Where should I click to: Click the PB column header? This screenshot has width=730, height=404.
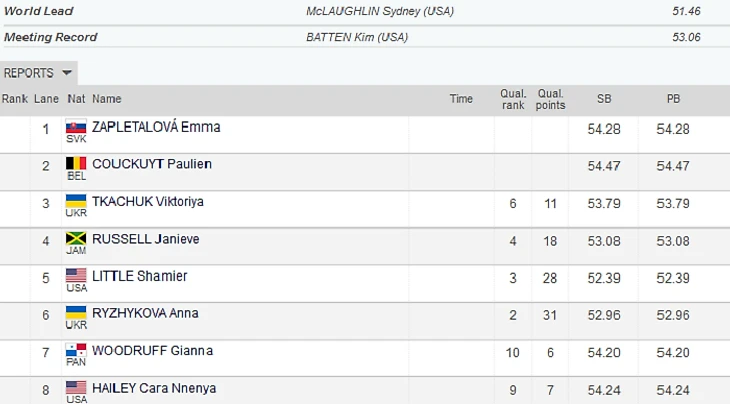pyautogui.click(x=673, y=99)
